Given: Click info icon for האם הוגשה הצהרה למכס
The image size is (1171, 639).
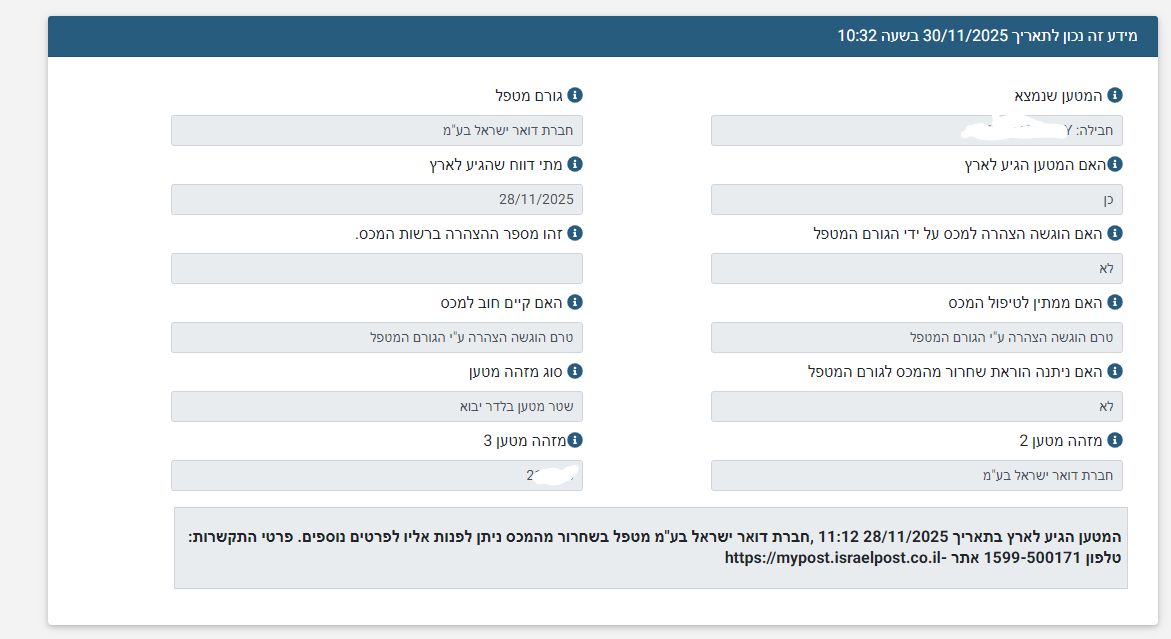Looking at the screenshot, I should pyautogui.click(x=1115, y=233).
